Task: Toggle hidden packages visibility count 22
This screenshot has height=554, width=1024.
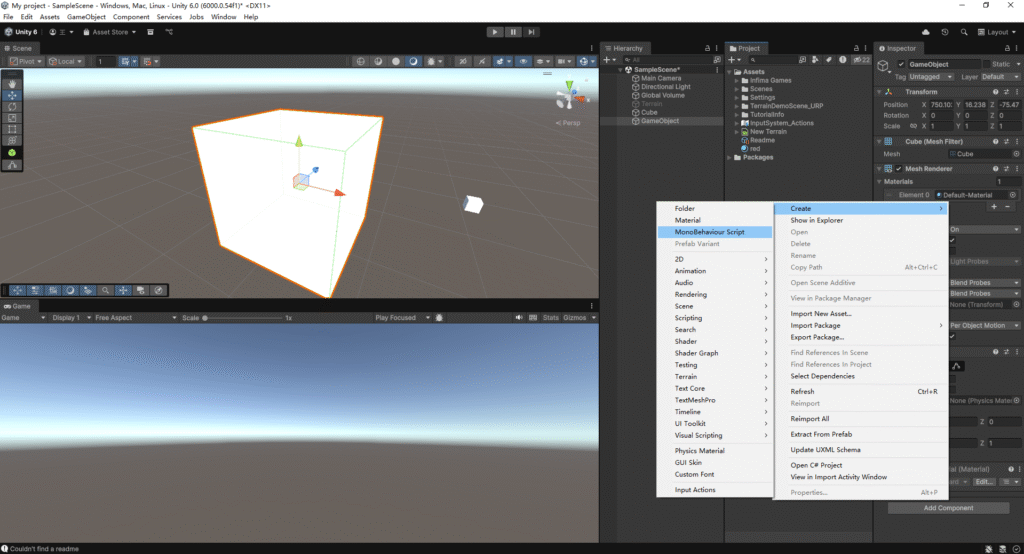Action: pos(861,60)
